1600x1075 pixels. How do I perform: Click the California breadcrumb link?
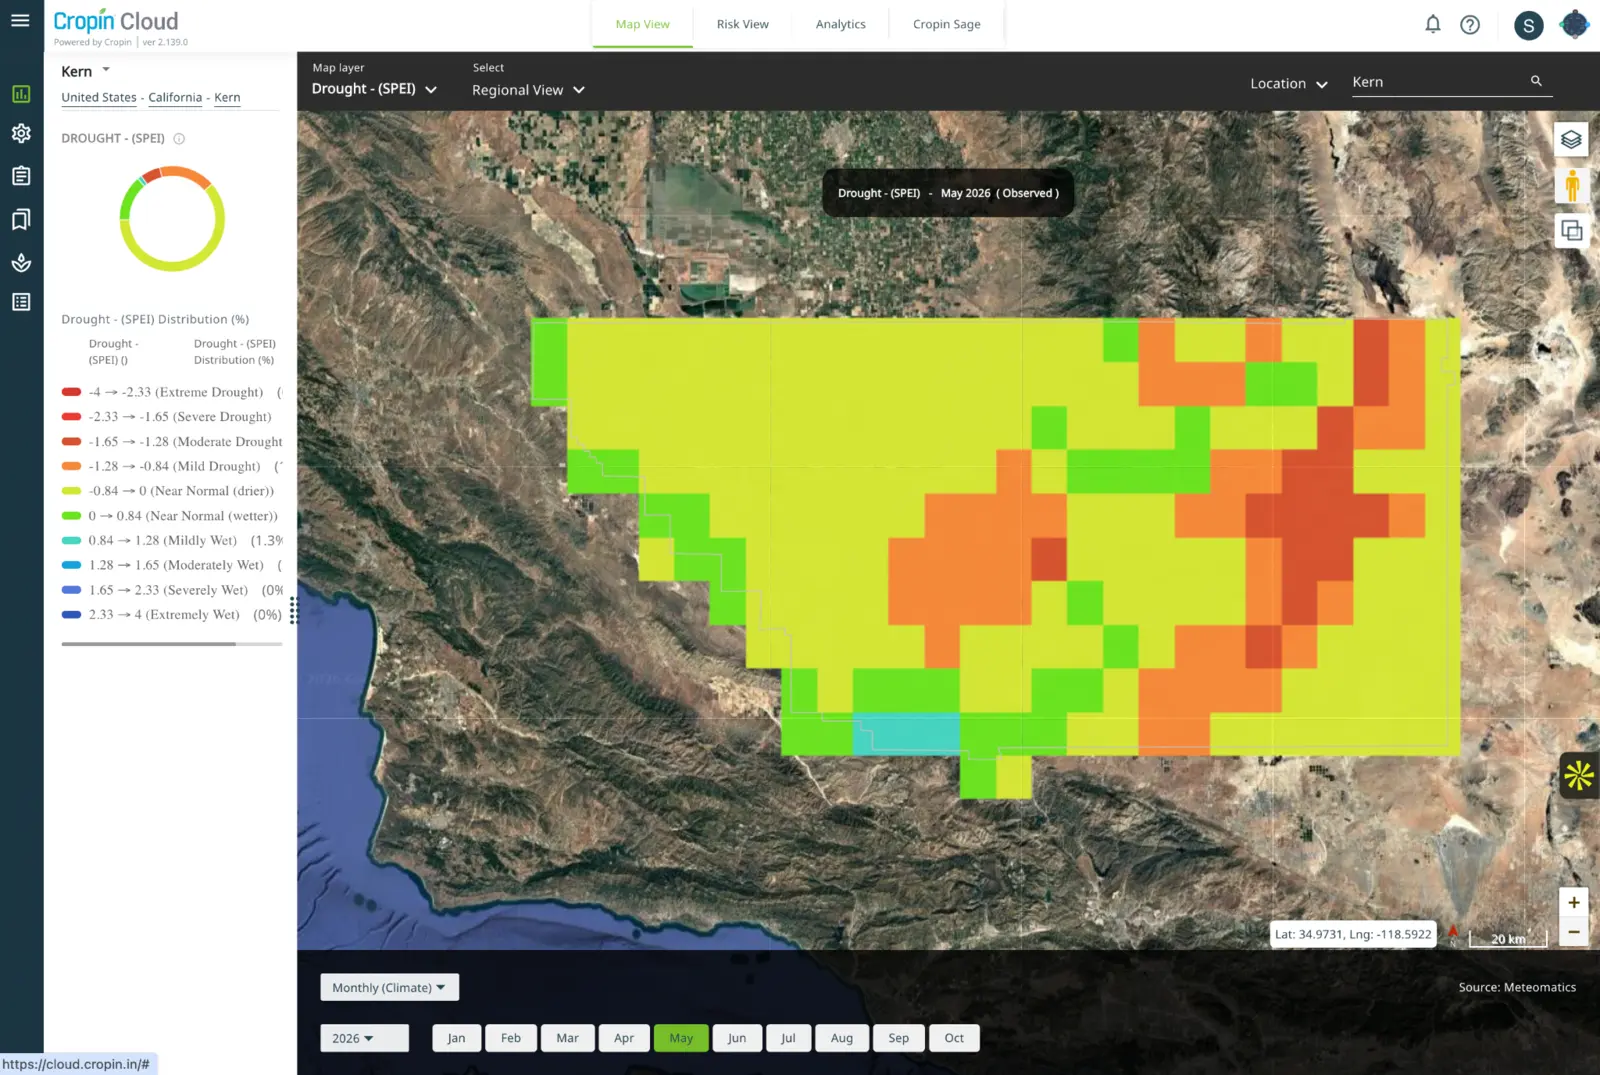175,97
